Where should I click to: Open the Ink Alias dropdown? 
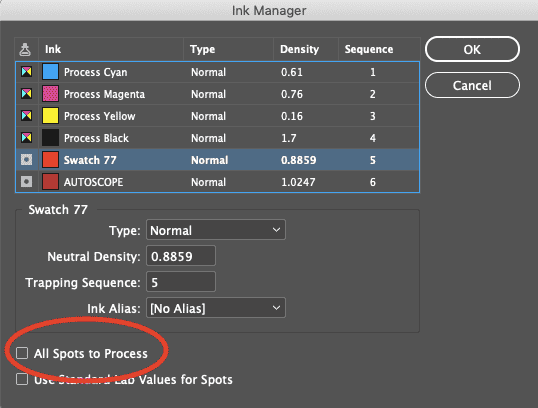point(216,308)
